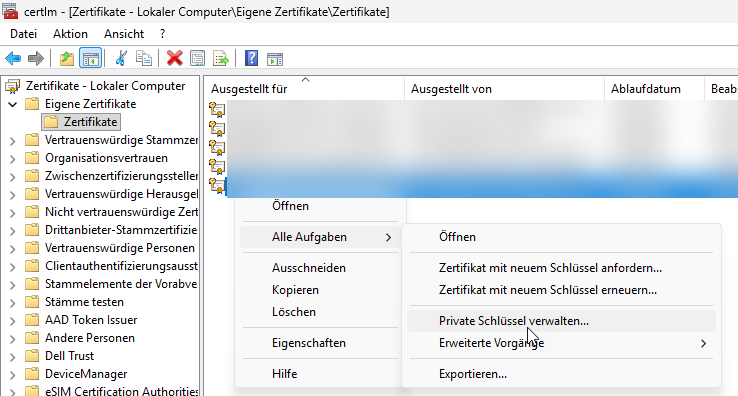Click the Cut scissors toolbar icon
The image size is (738, 396).
[x=121, y=58]
